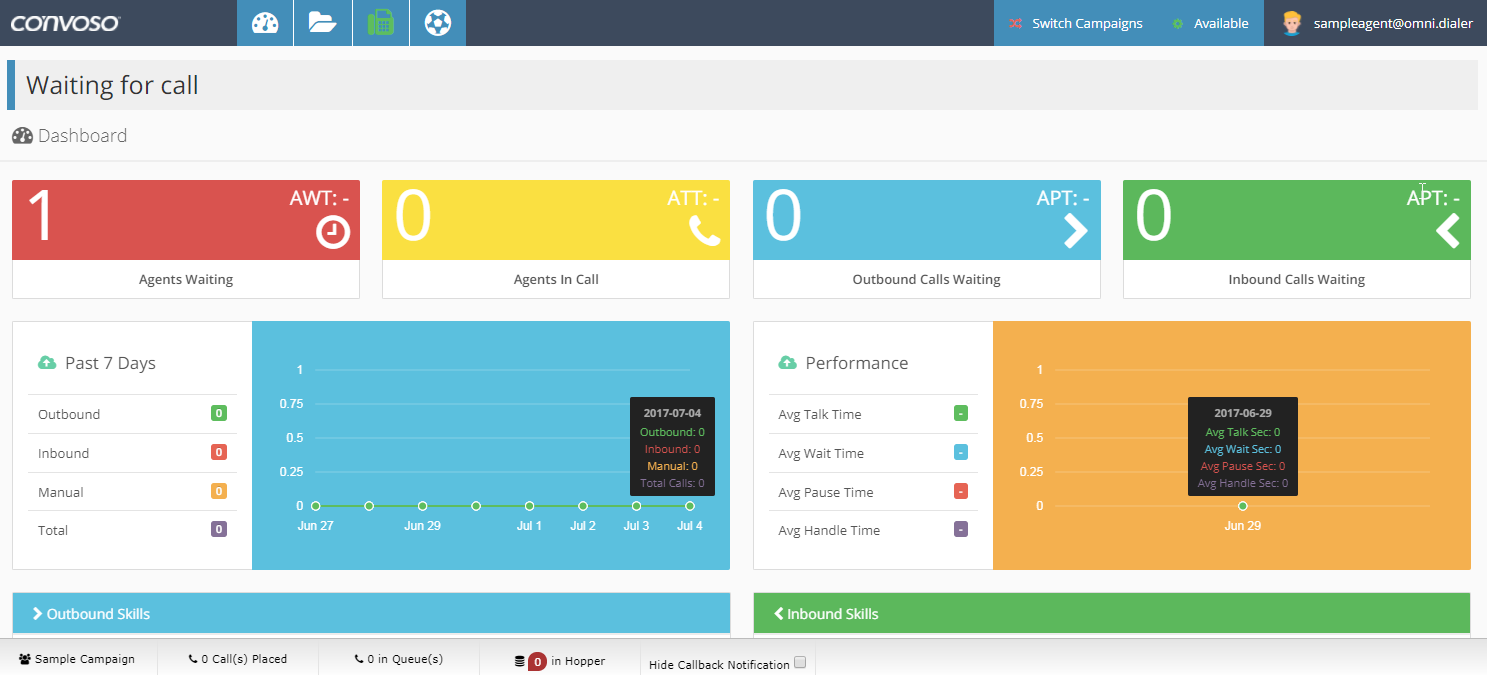This screenshot has height=675, width=1487.
Task: Click the Convoso logo
Action: pyautogui.click(x=65, y=23)
